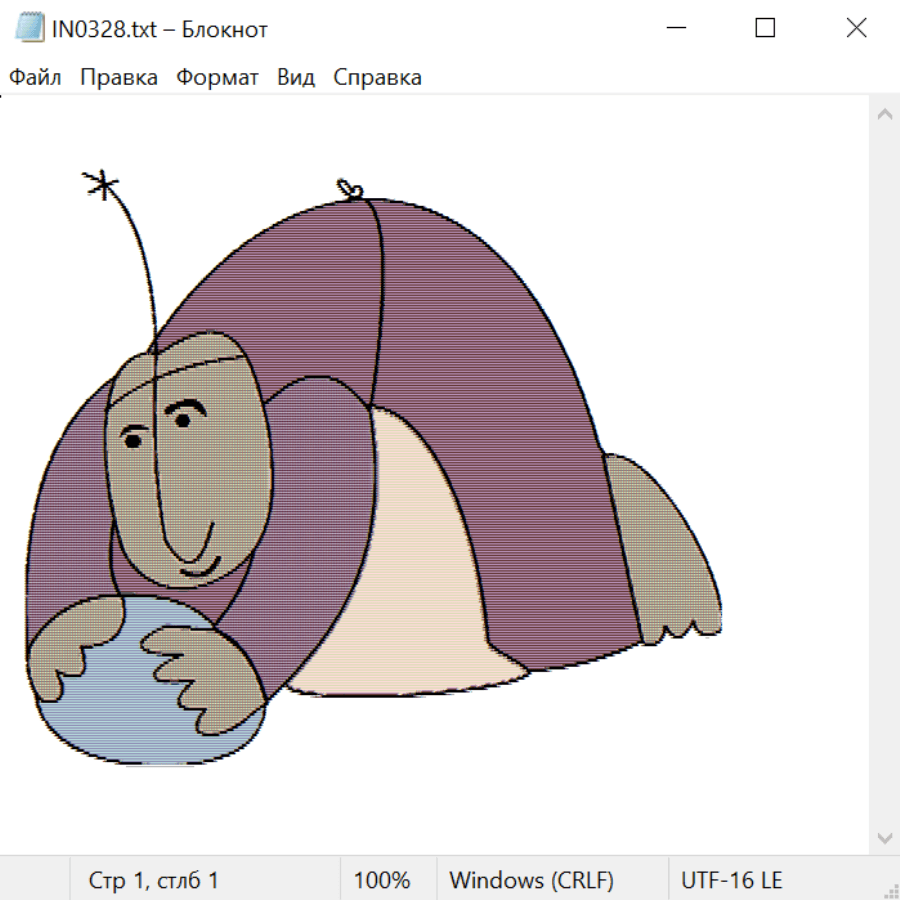Click the Windows (CRLF) status field
This screenshot has width=900, height=900.
click(x=531, y=880)
